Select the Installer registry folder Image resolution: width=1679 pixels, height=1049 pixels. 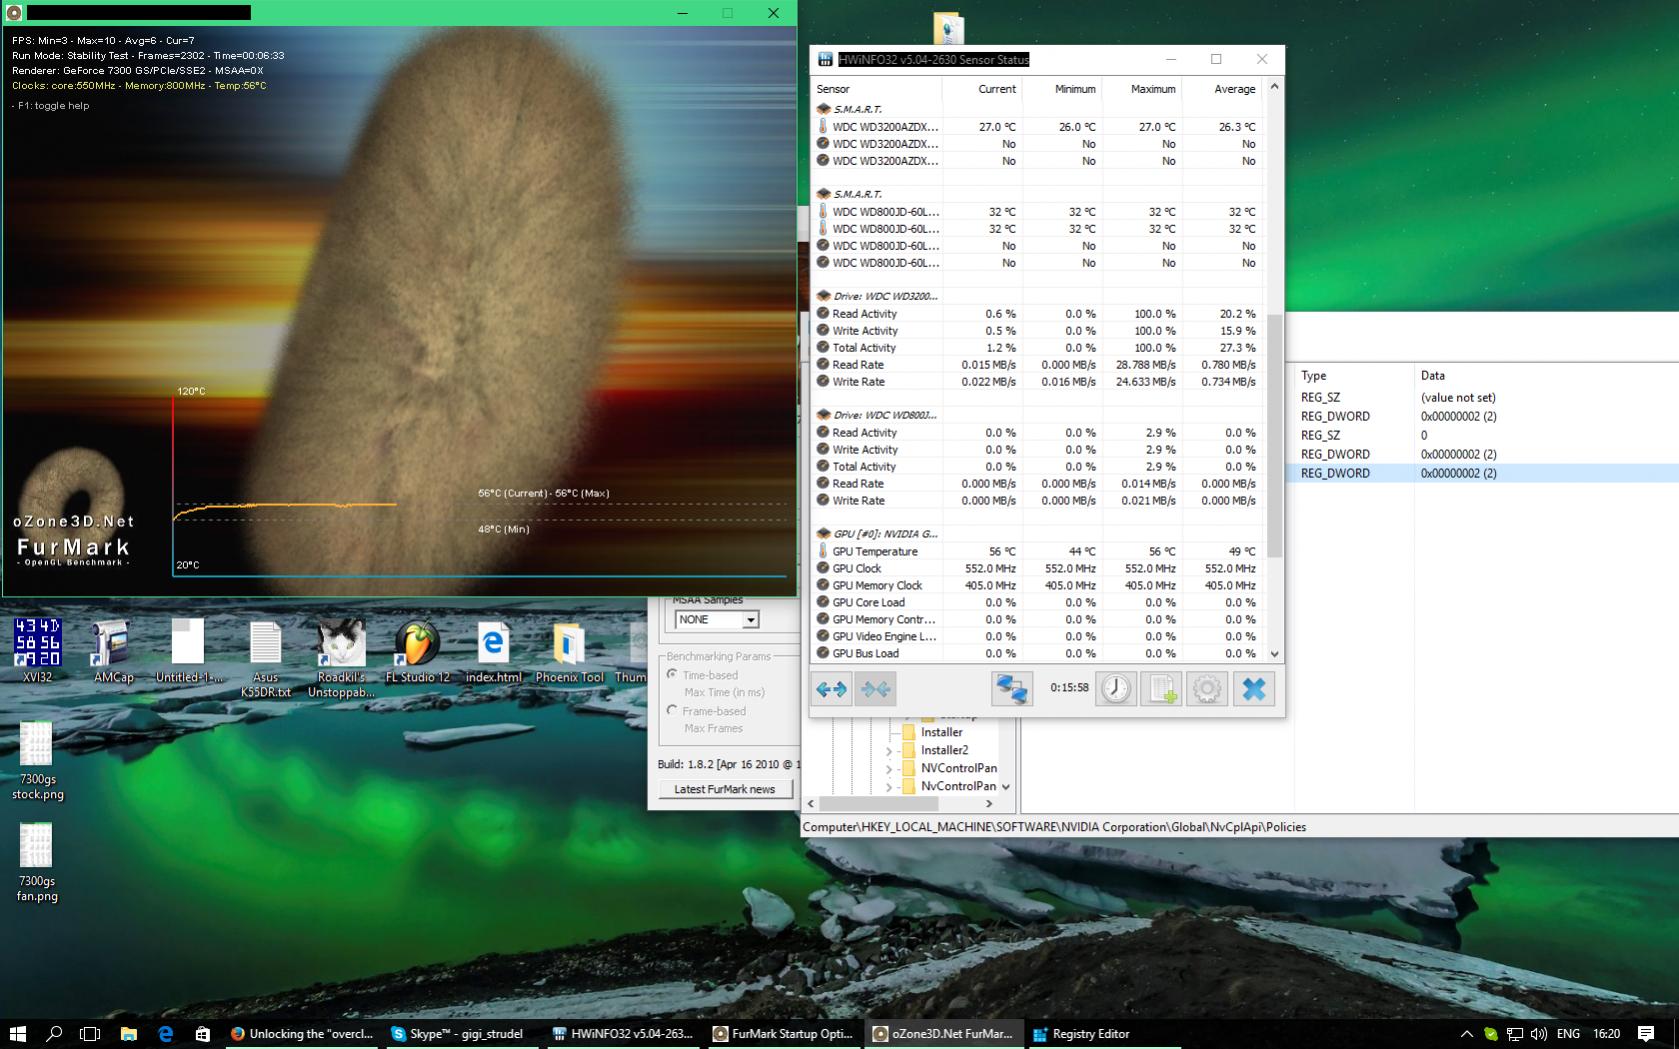coord(940,732)
